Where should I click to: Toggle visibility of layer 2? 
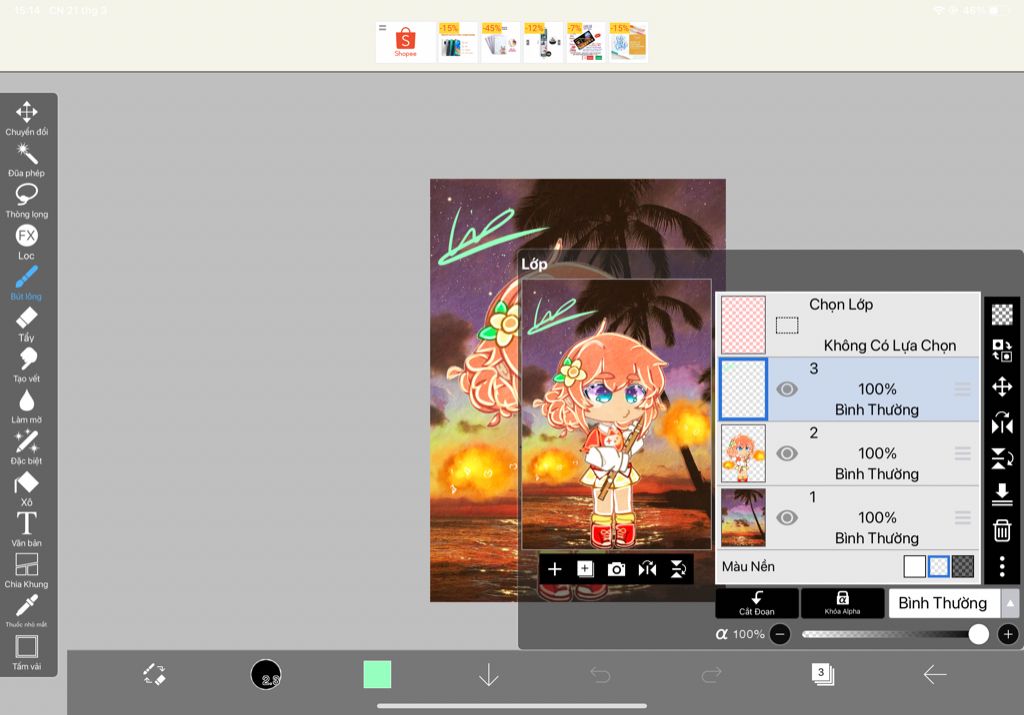[x=787, y=453]
